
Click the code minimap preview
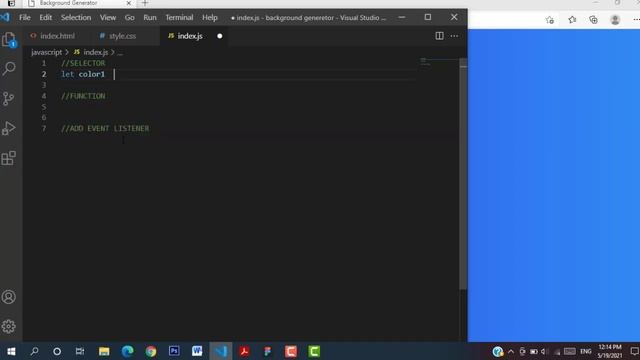425,62
